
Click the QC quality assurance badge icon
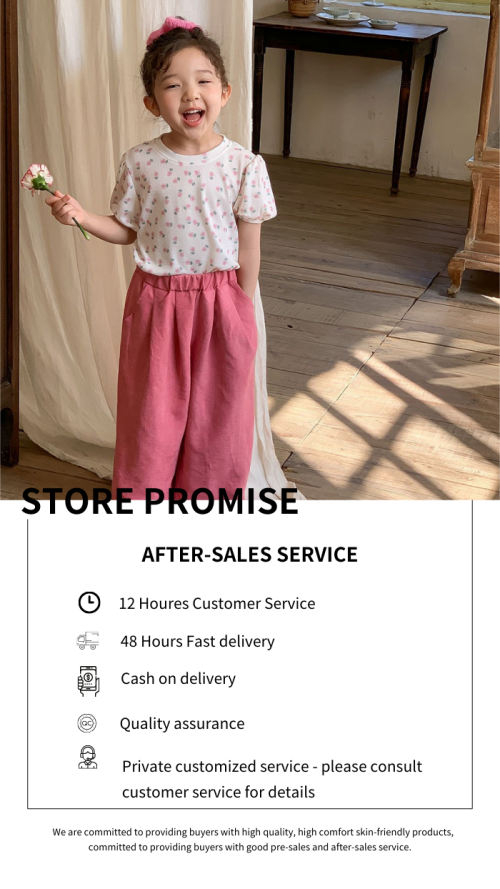point(87,723)
